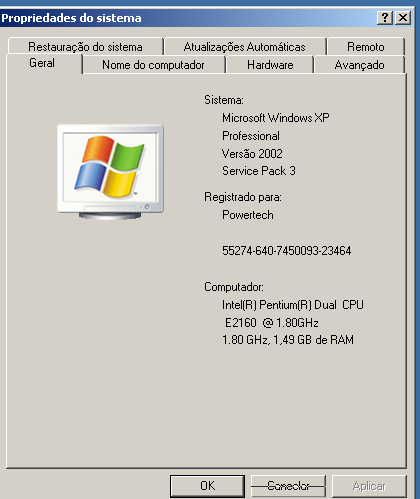Click the Windows XP monitor logo image
Screen dimensions: 420x499
[x=110, y=172]
